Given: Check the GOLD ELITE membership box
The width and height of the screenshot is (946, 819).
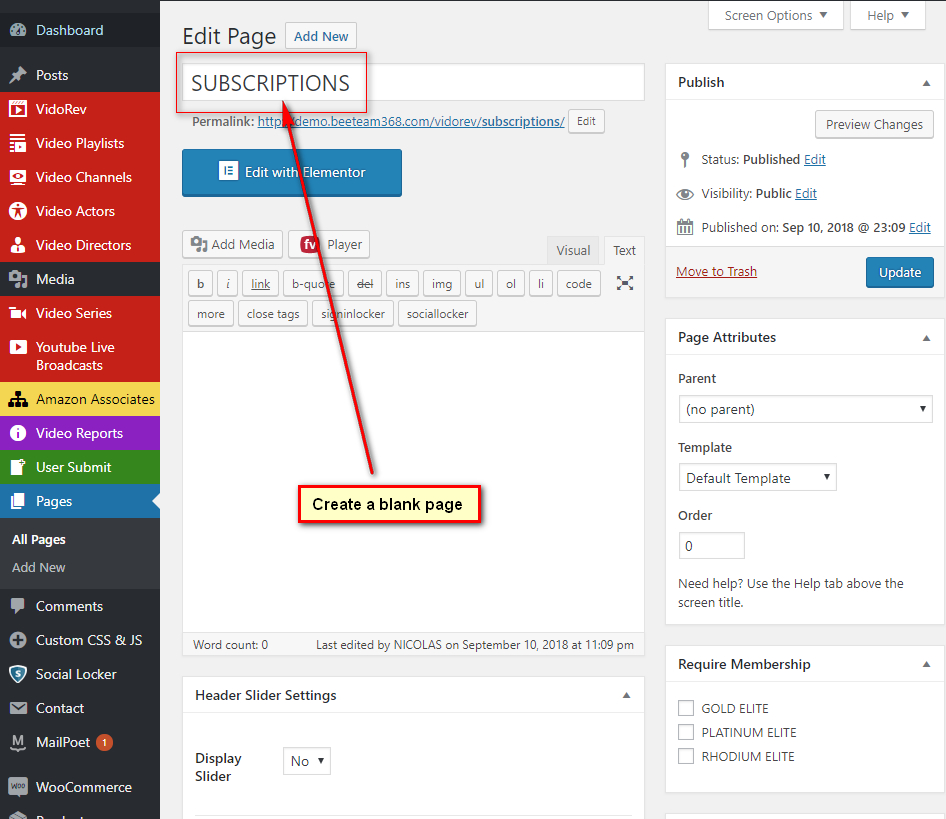Looking at the screenshot, I should 686,708.
